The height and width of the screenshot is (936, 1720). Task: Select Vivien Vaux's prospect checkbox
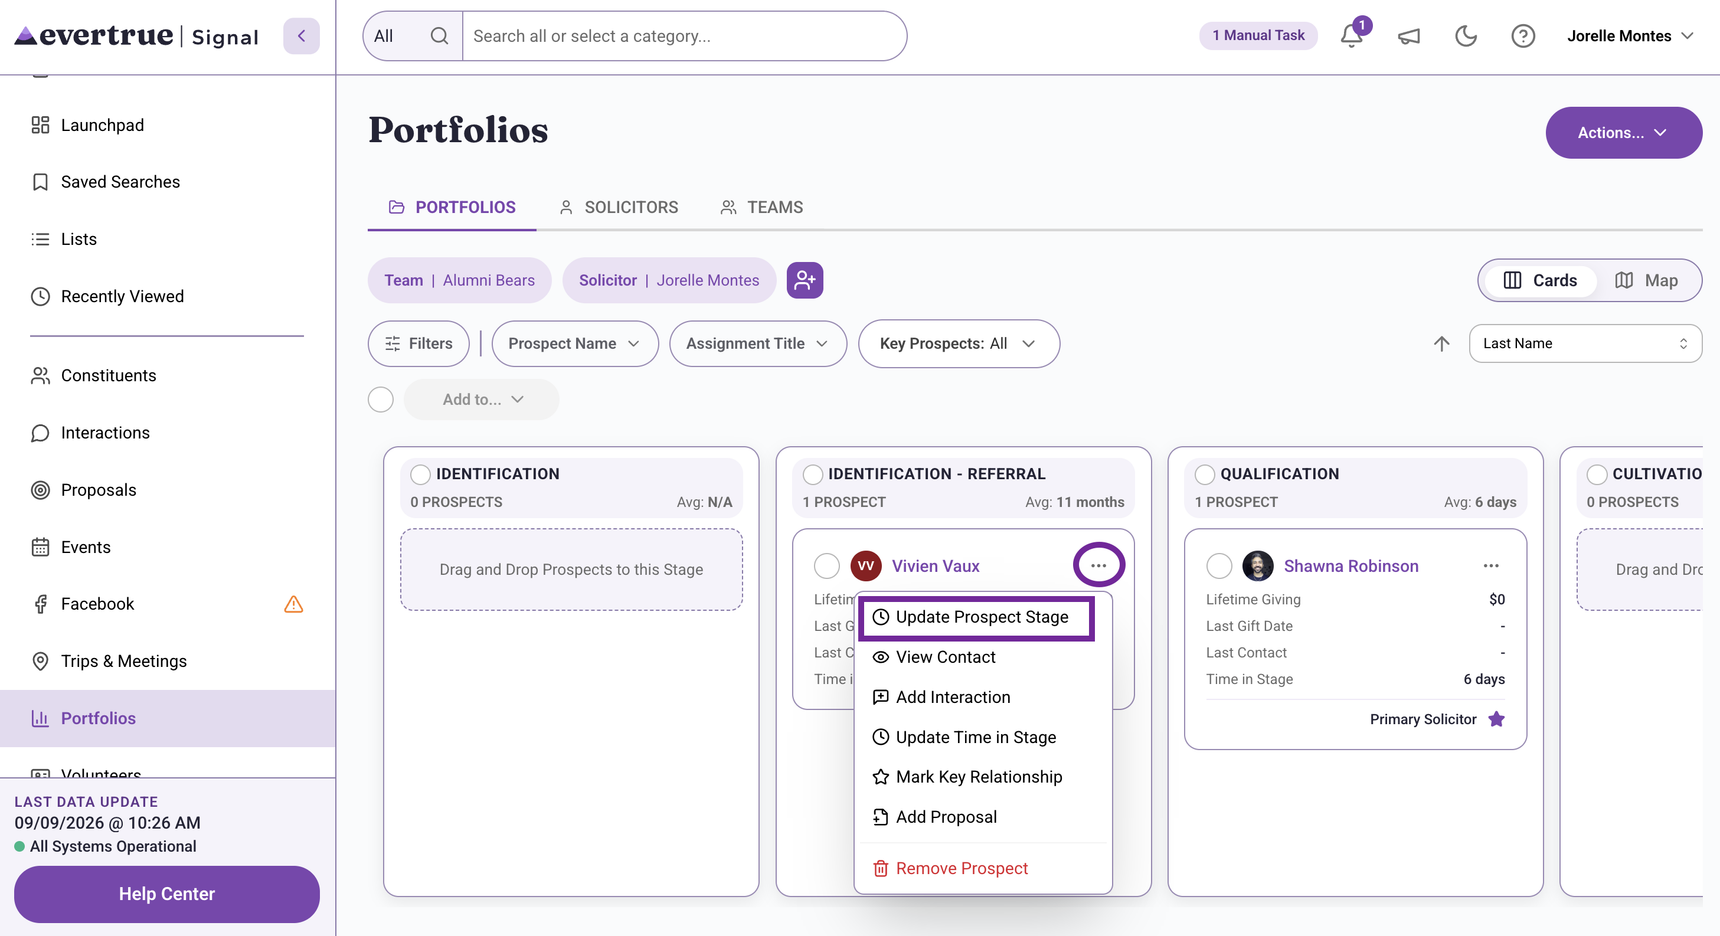click(x=827, y=566)
